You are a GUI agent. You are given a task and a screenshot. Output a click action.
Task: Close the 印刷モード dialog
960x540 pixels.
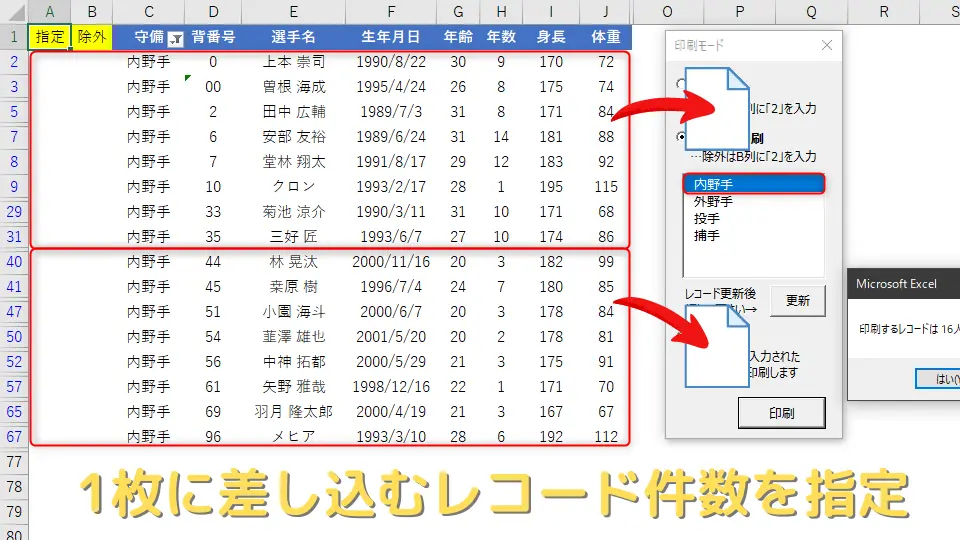click(x=826, y=45)
